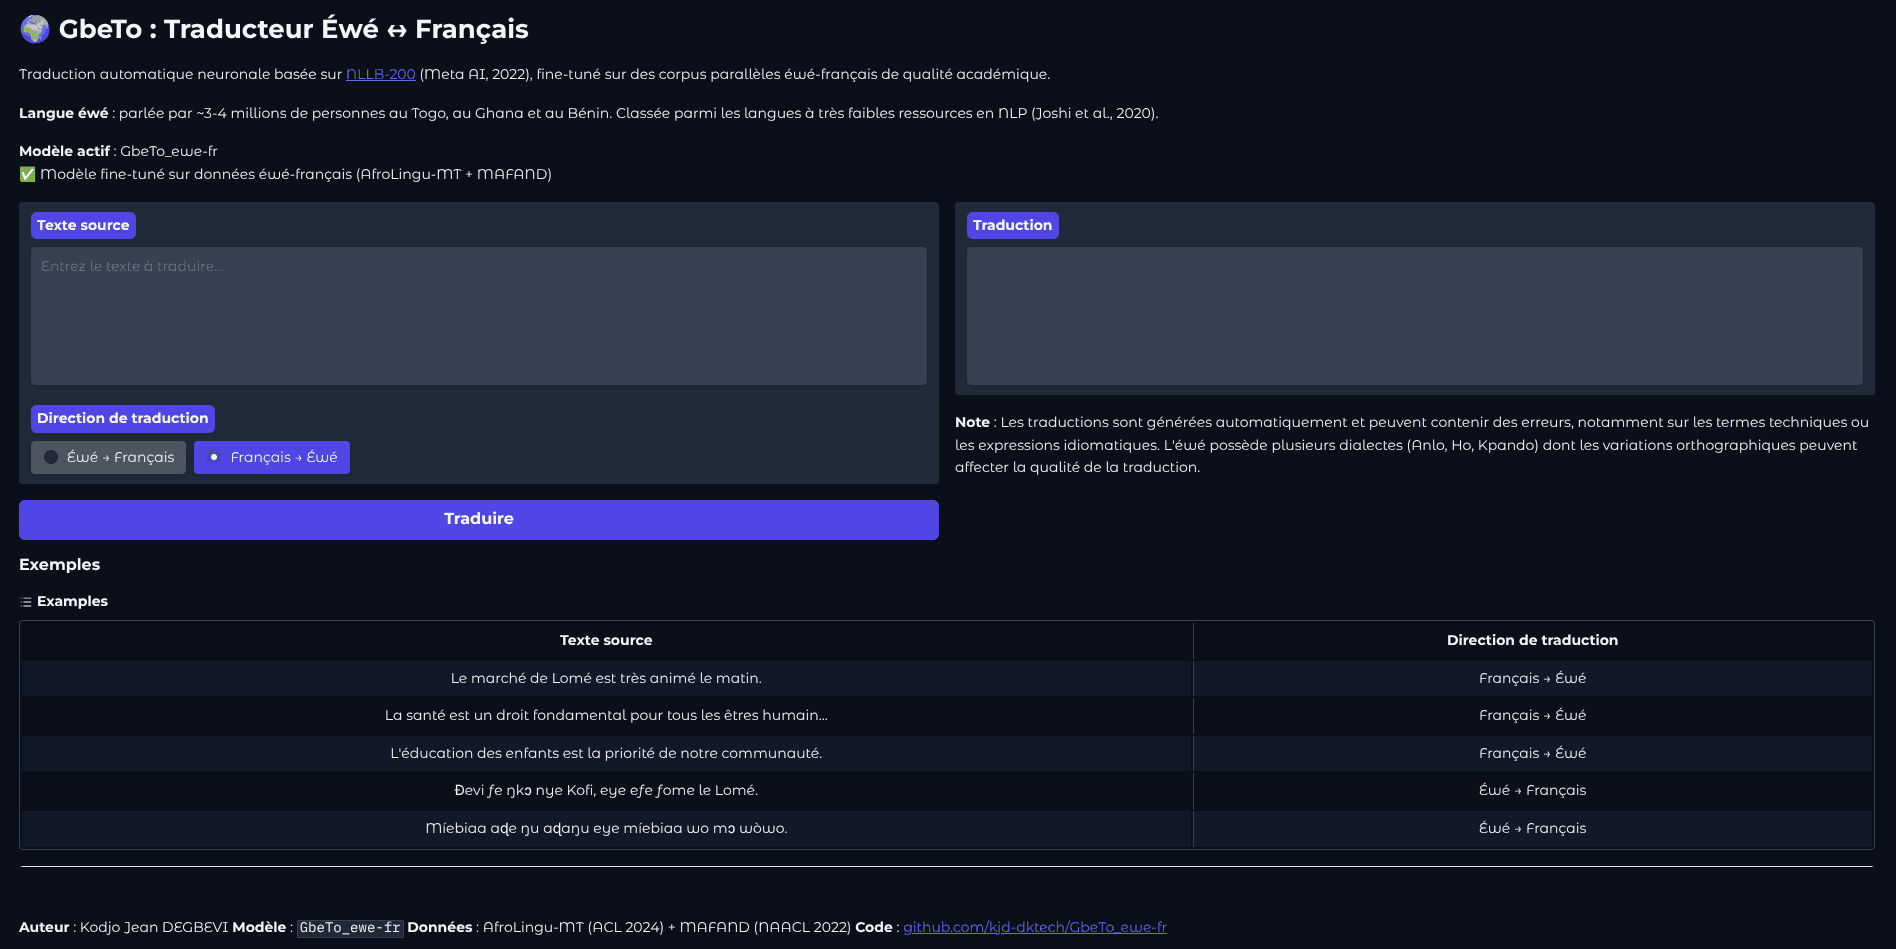The image size is (1896, 949).
Task: Select the Éwé → Français direction
Action: 108,457
